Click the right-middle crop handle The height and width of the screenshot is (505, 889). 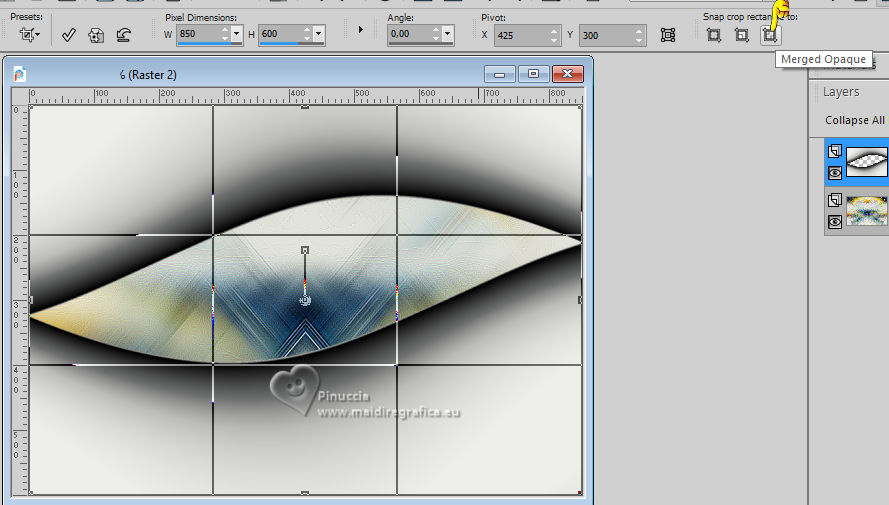[580, 300]
